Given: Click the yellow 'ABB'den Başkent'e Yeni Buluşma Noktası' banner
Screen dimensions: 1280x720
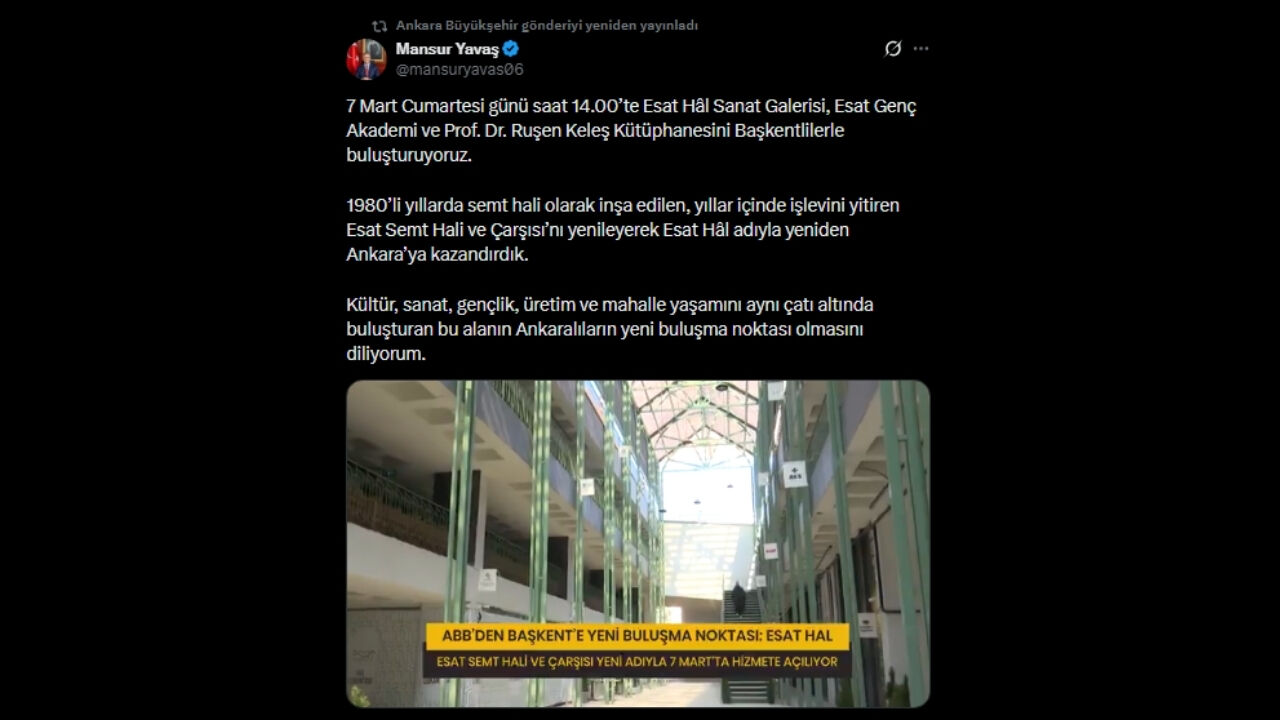Looking at the screenshot, I should click(638, 636).
